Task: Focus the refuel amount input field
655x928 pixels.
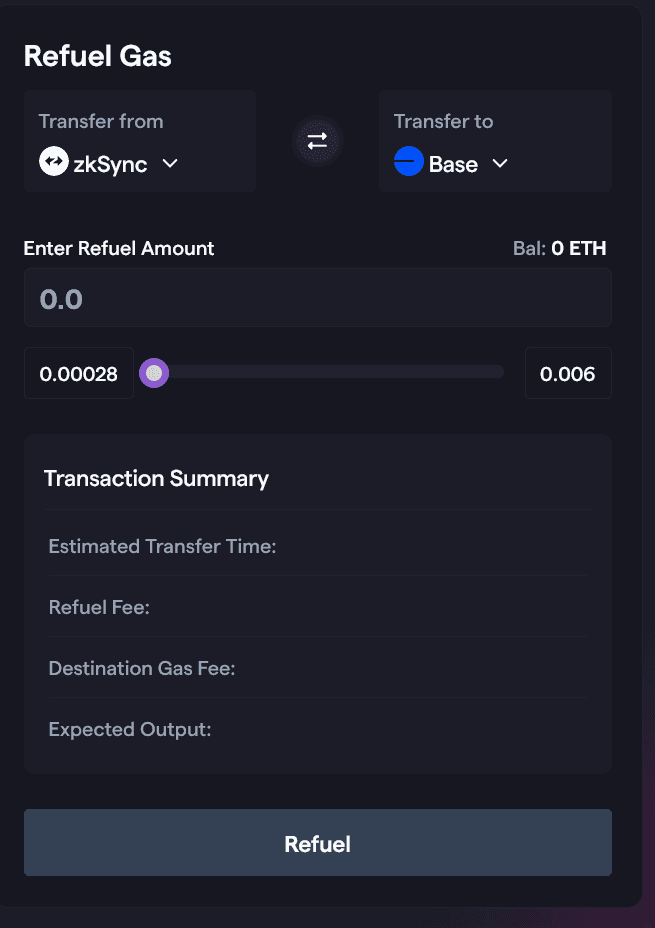Action: coord(317,298)
